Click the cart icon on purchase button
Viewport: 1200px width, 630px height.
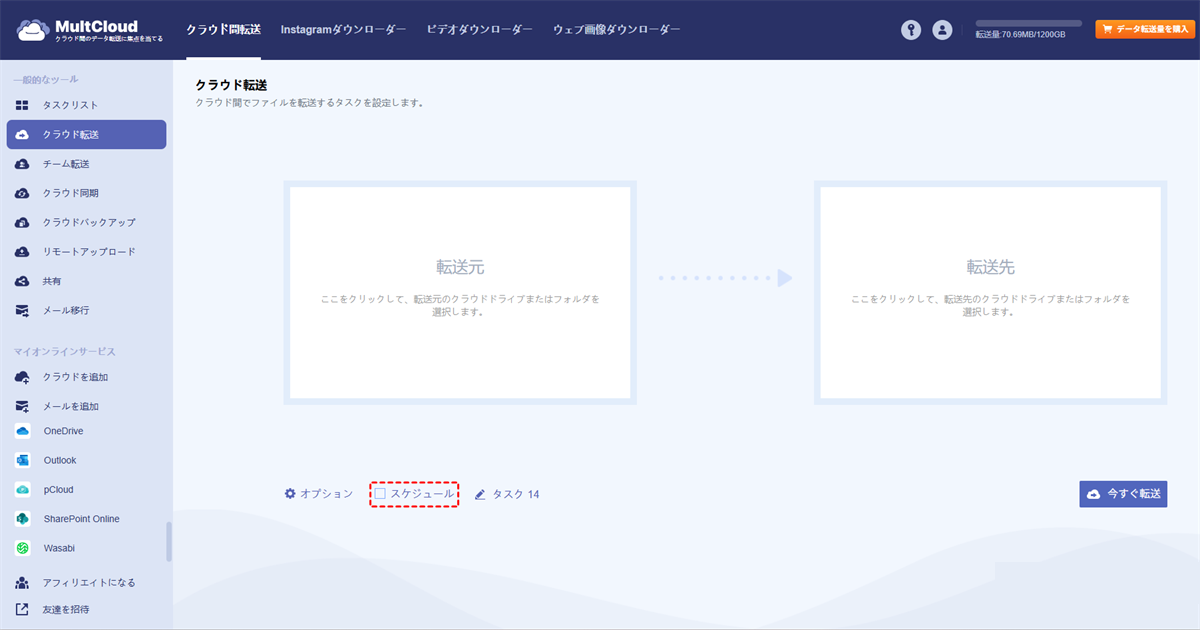click(1107, 30)
